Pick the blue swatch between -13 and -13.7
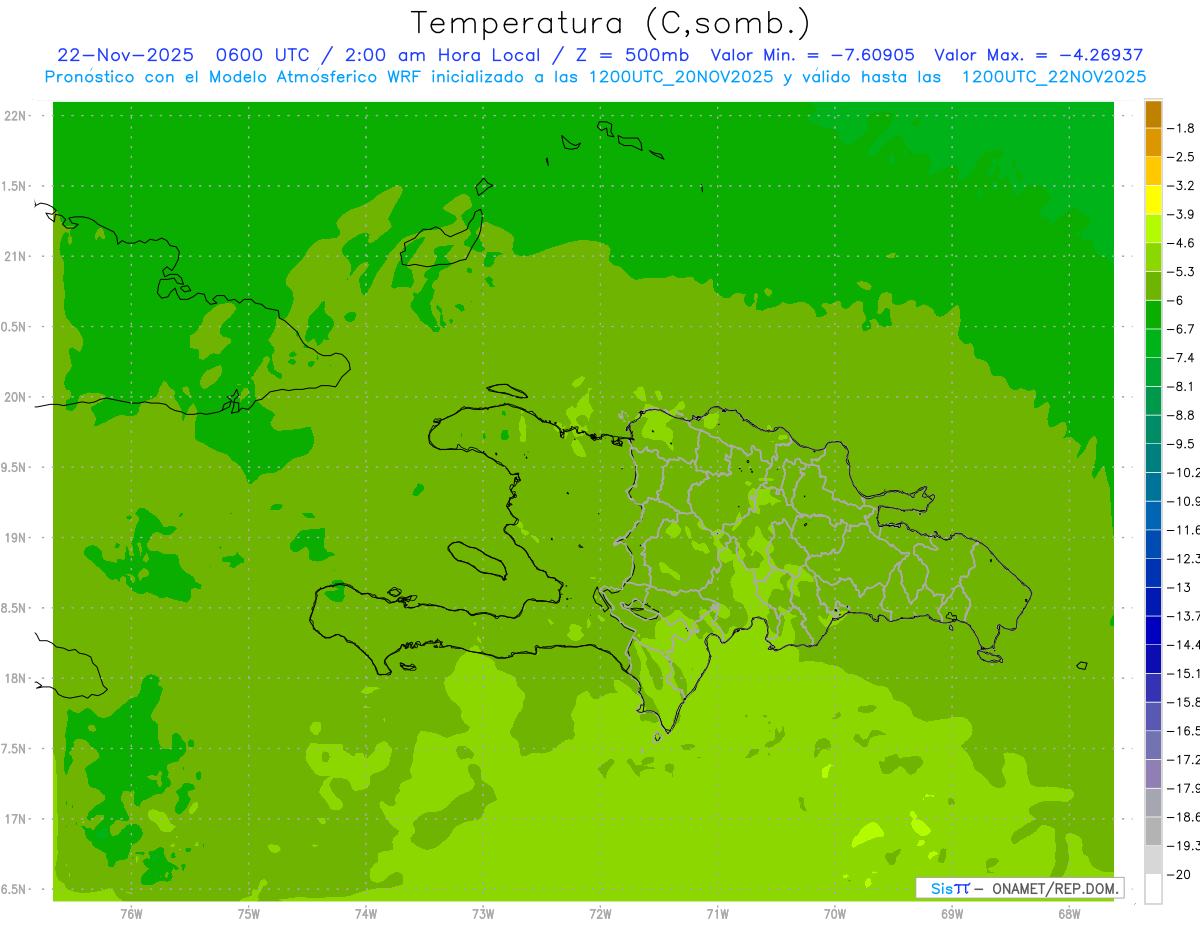 tap(1153, 601)
